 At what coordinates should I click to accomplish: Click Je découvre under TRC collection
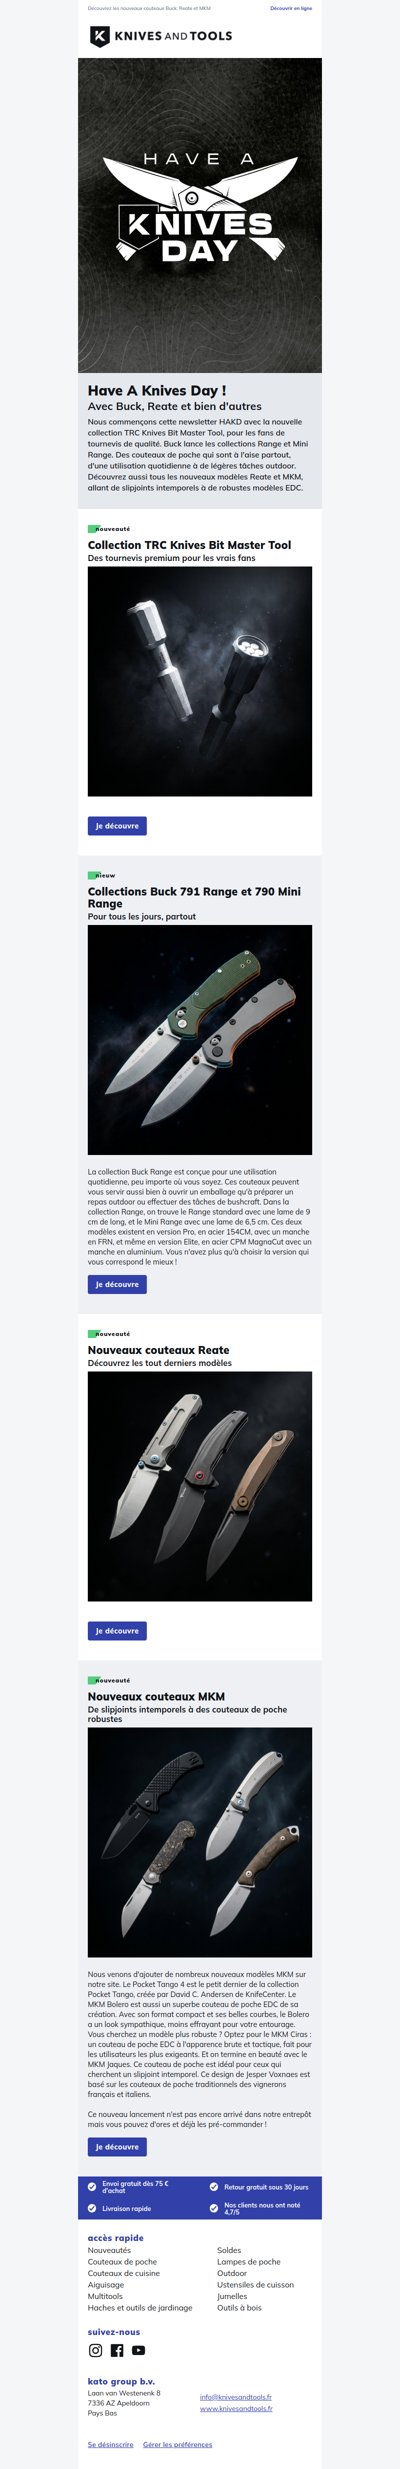117,826
